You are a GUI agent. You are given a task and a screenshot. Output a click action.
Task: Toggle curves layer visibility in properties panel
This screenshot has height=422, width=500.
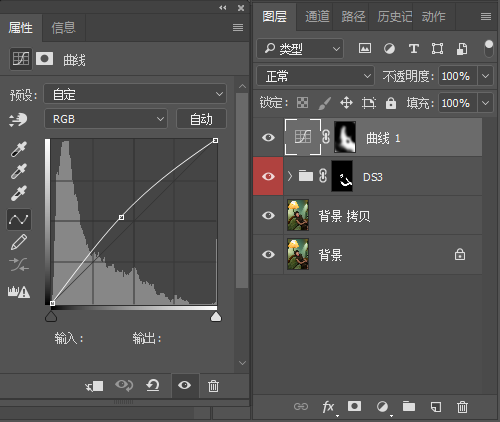click(184, 386)
